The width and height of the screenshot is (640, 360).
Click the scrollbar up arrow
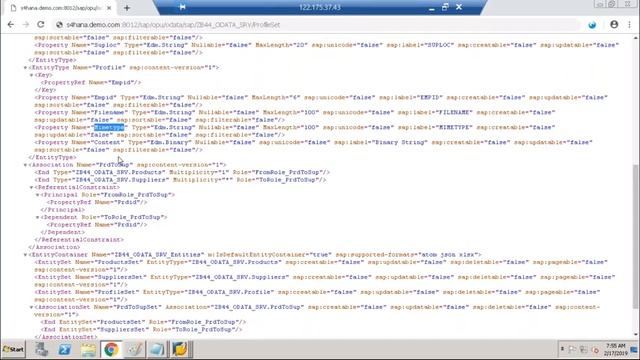pyautogui.click(x=636, y=38)
